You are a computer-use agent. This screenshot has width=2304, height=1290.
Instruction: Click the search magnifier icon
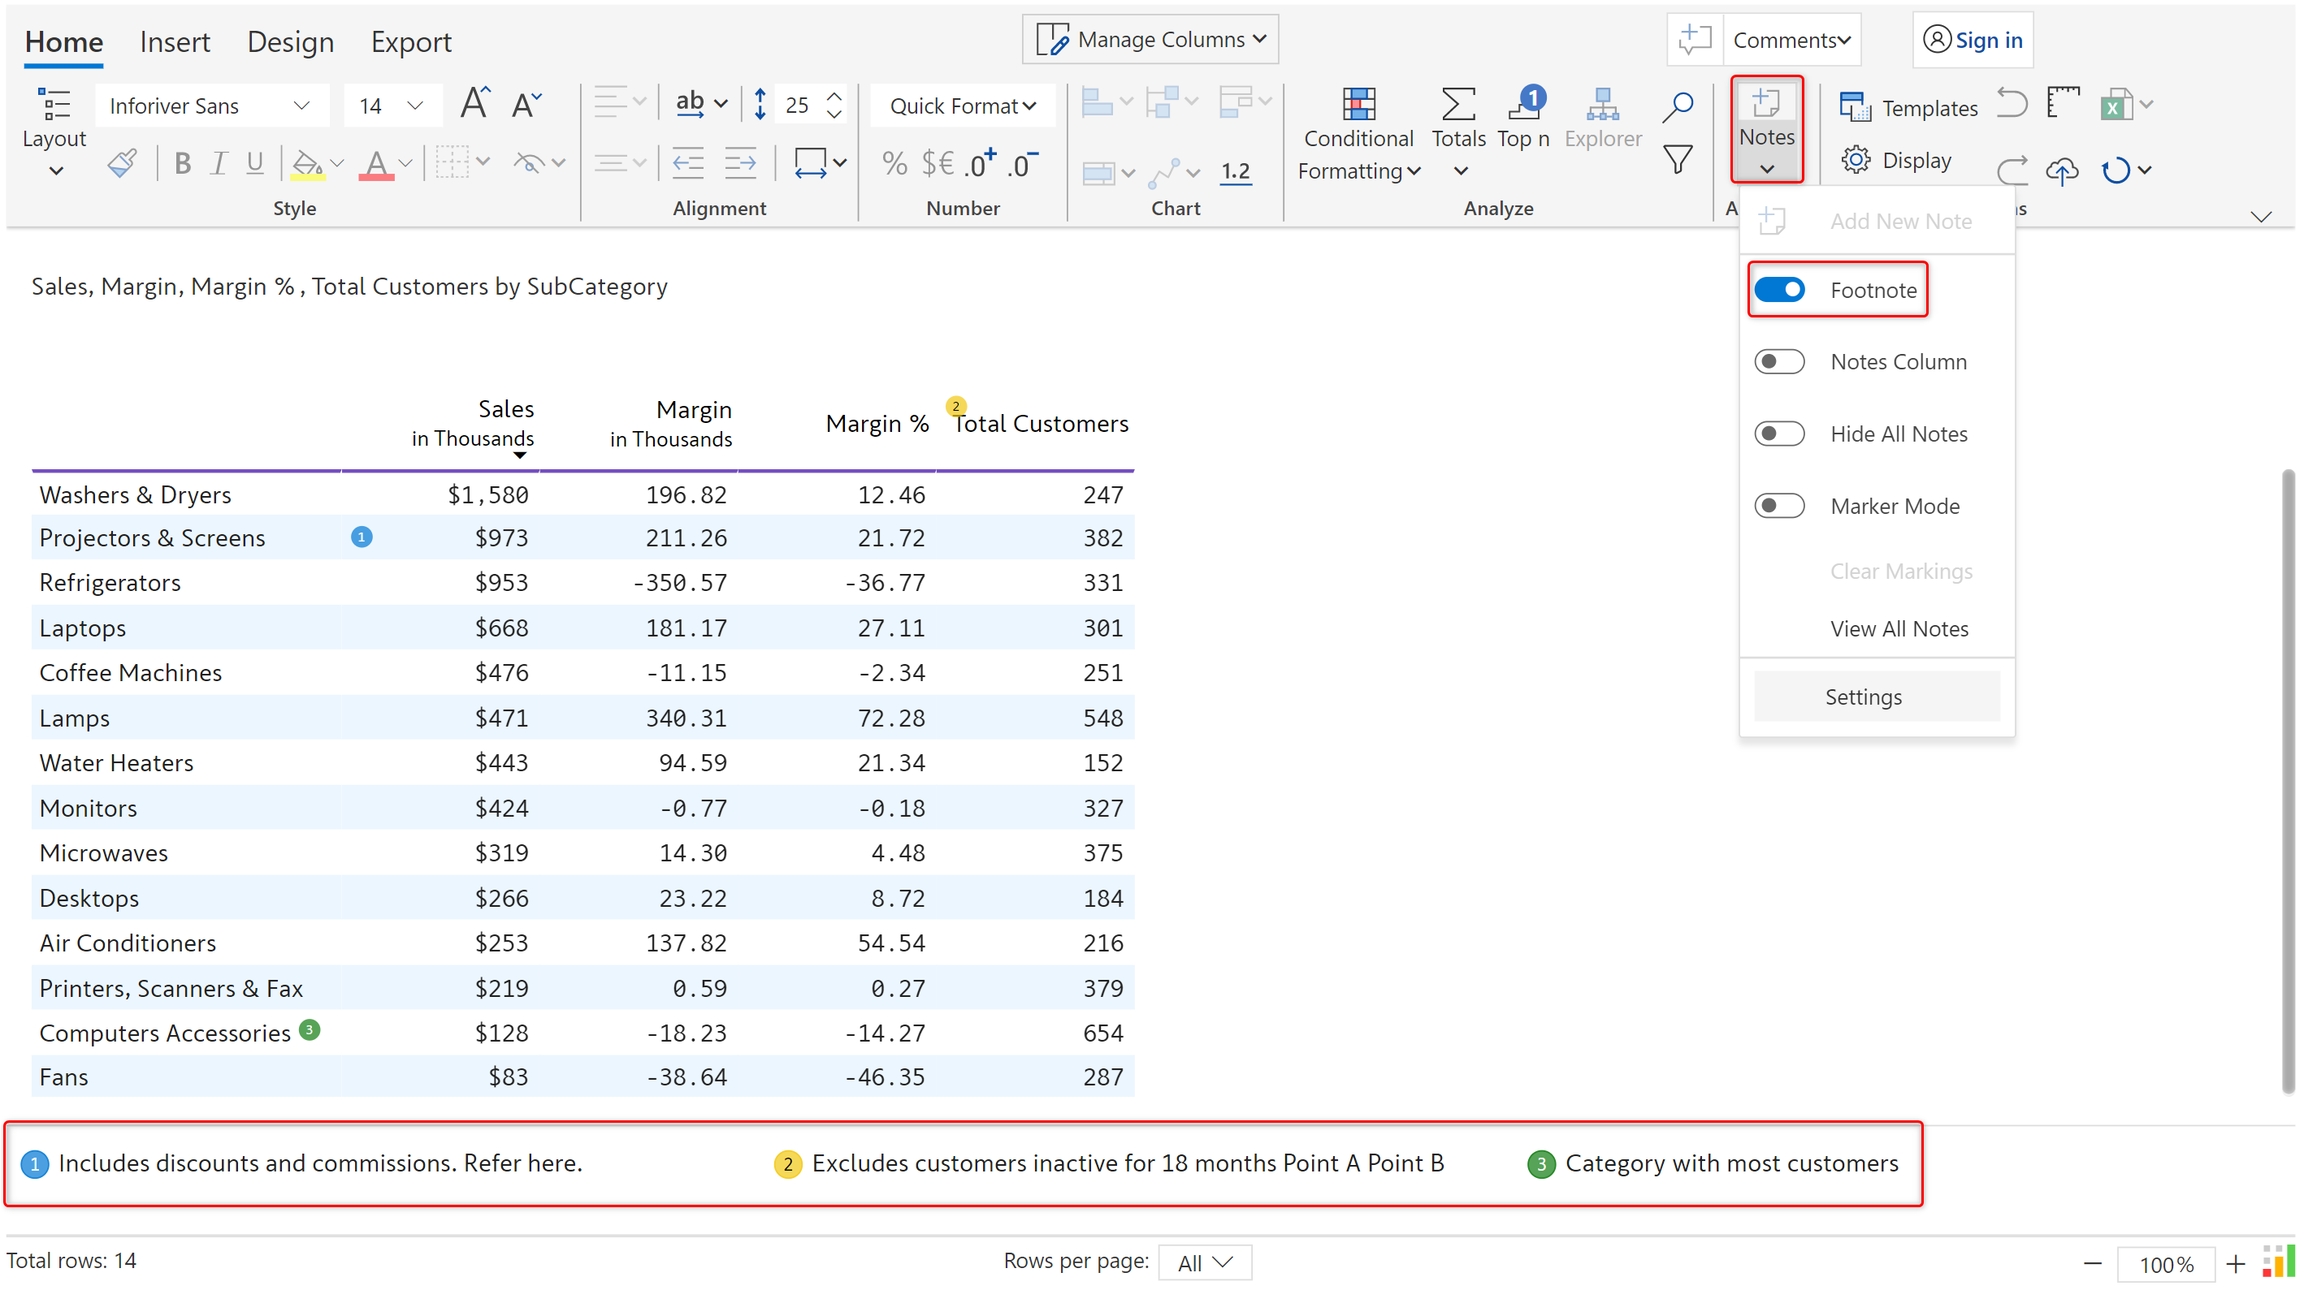(x=1677, y=106)
